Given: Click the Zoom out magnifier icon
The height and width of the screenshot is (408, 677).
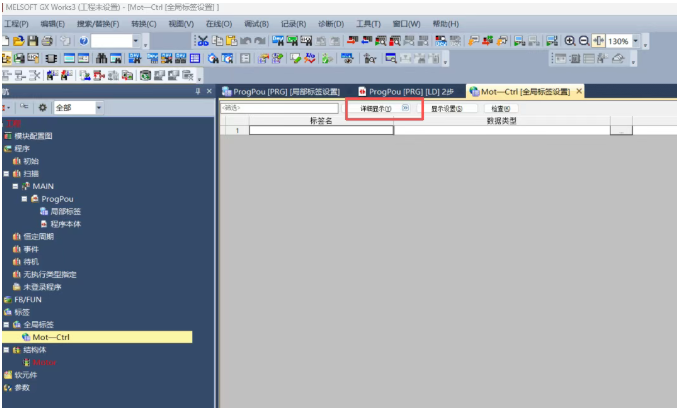Looking at the screenshot, I should (x=583, y=41).
